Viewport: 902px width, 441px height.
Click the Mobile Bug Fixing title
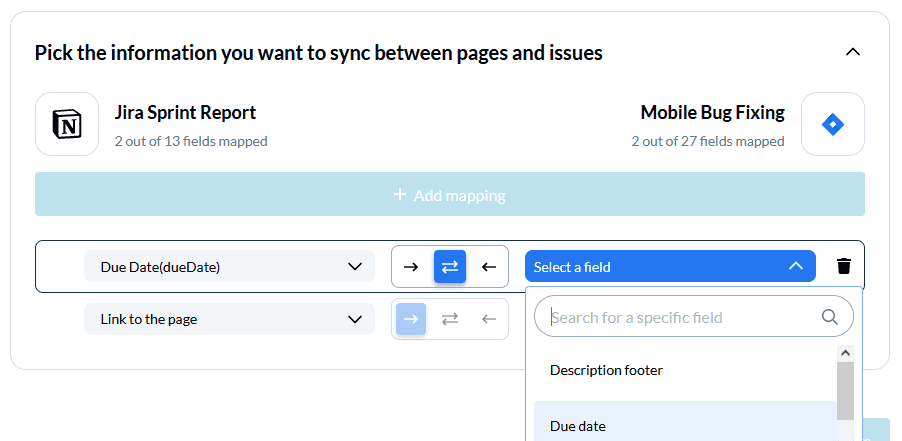point(713,112)
